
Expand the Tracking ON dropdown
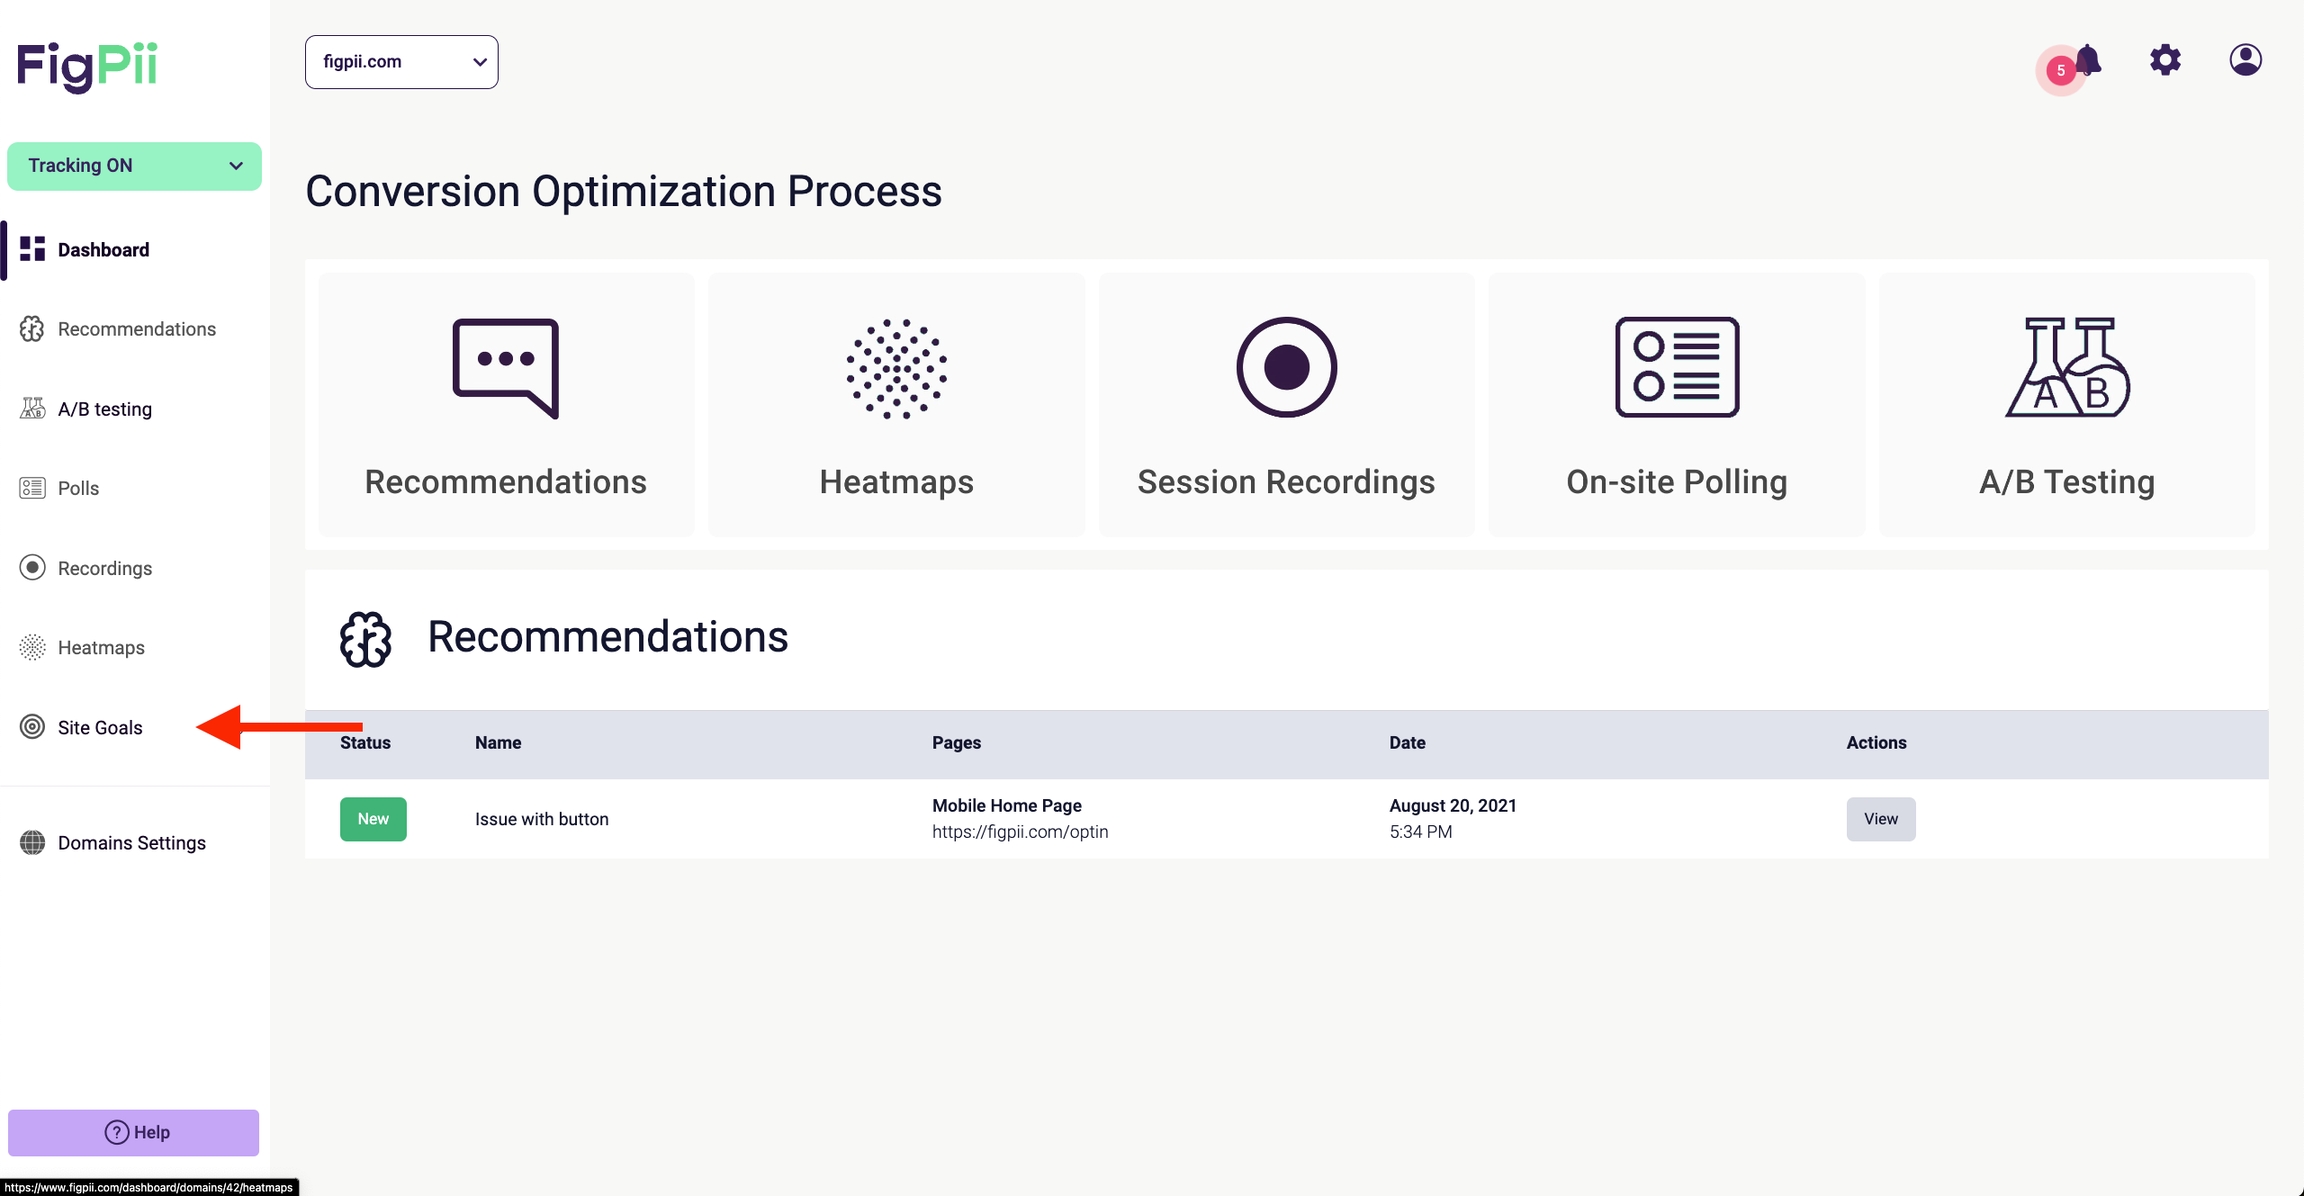click(134, 166)
